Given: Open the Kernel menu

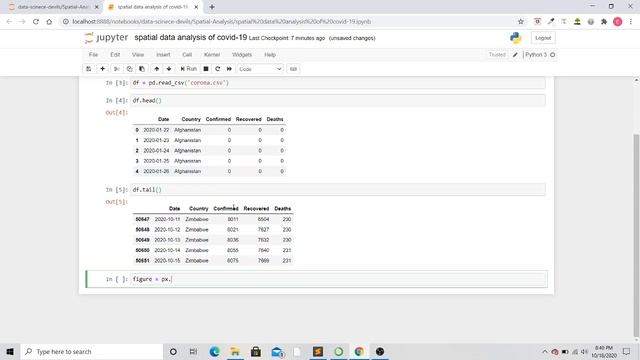Looking at the screenshot, I should [212, 55].
